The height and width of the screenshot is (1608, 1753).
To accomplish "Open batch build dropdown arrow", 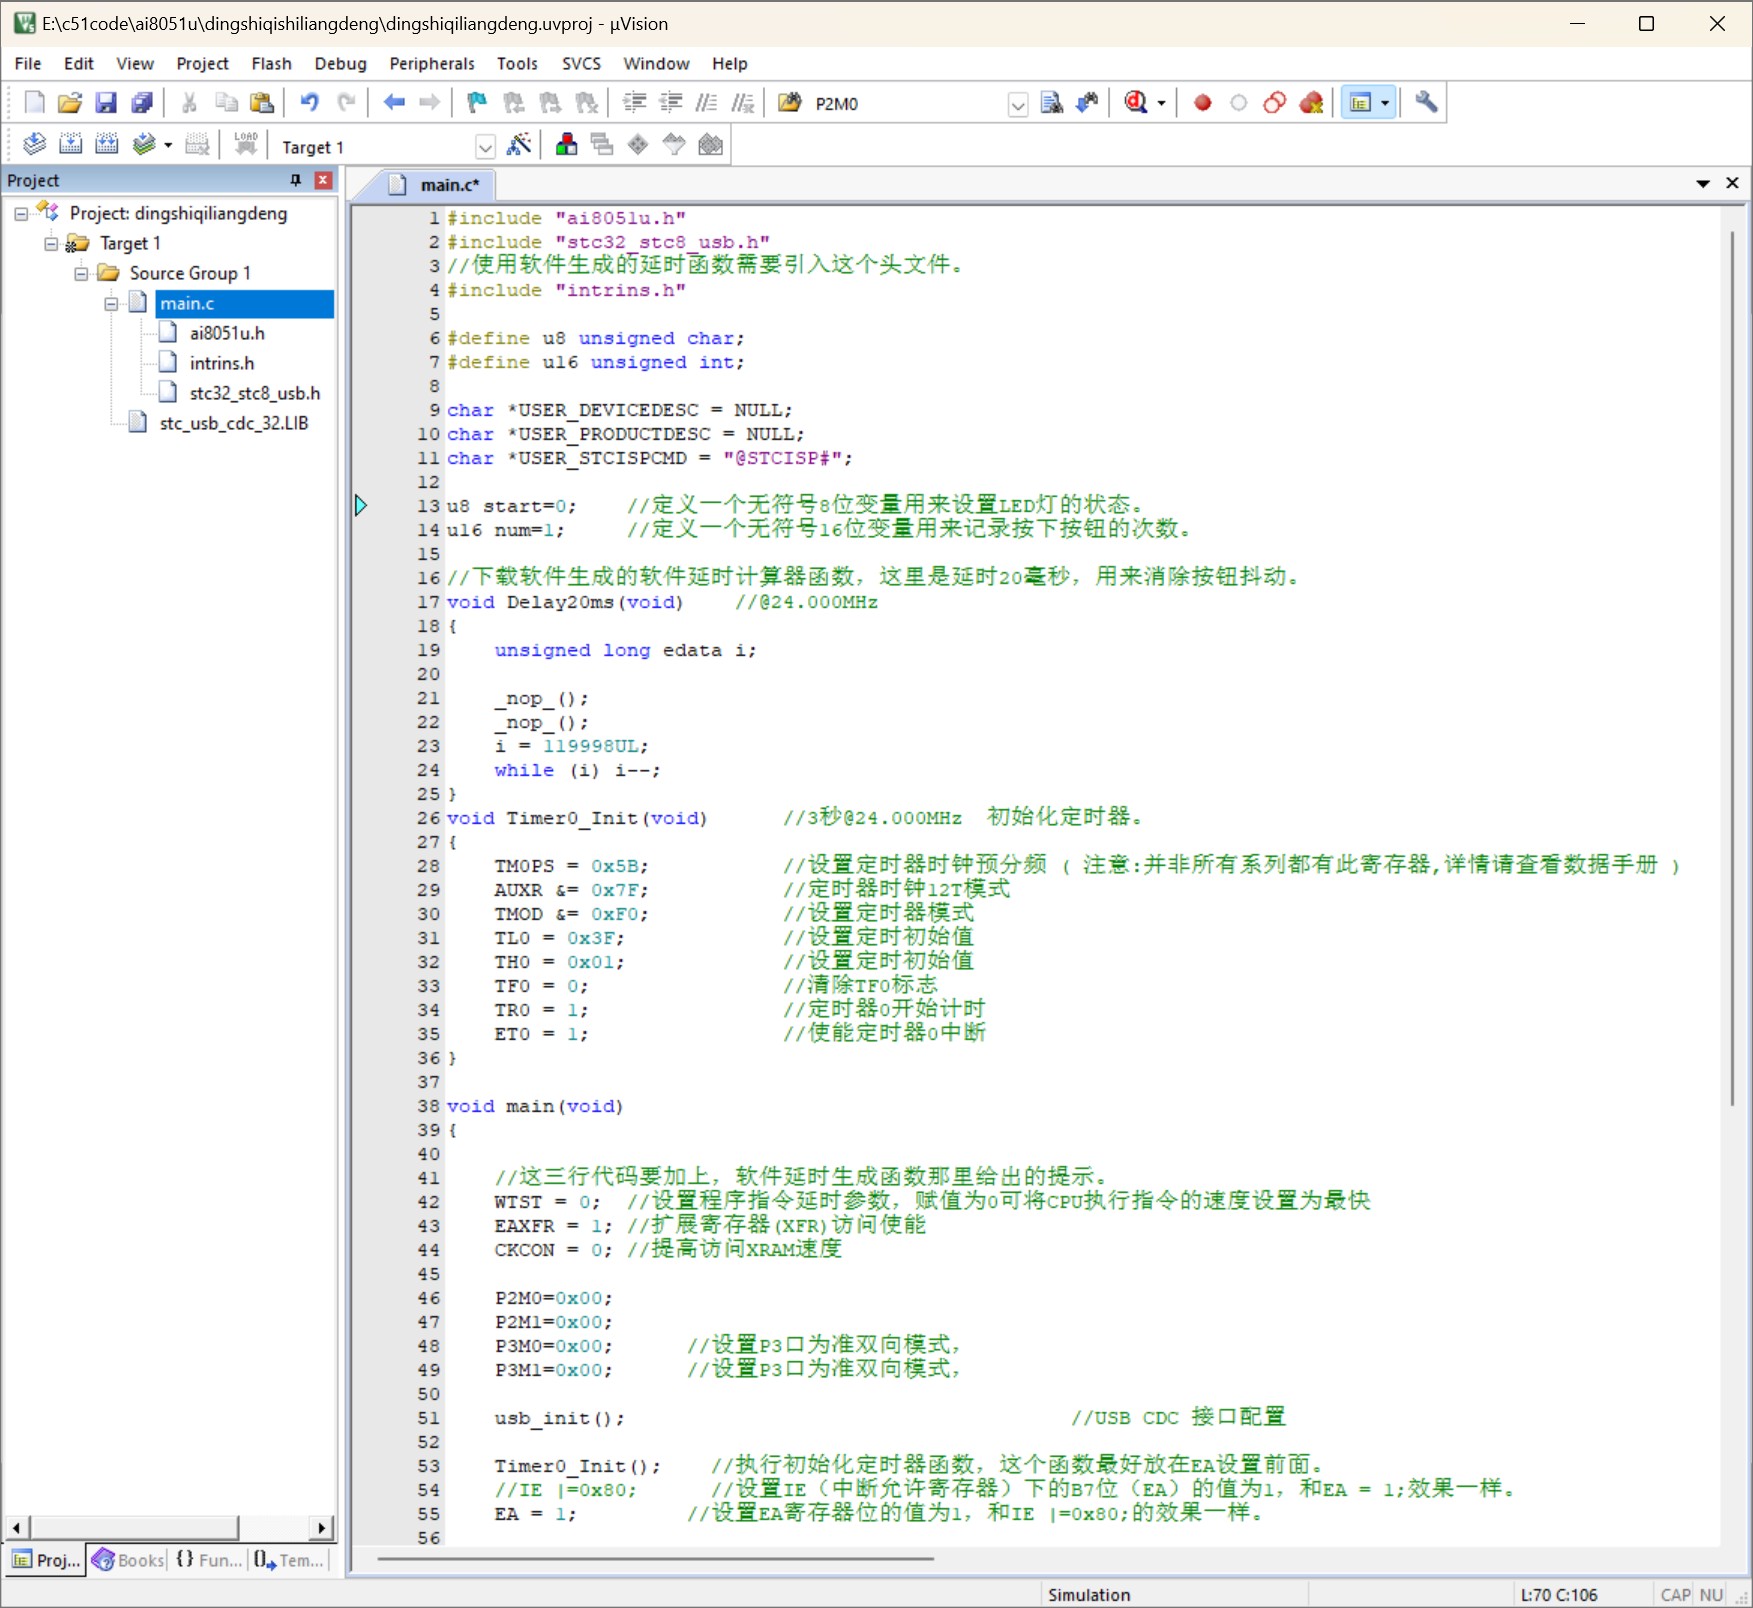I will coord(168,145).
